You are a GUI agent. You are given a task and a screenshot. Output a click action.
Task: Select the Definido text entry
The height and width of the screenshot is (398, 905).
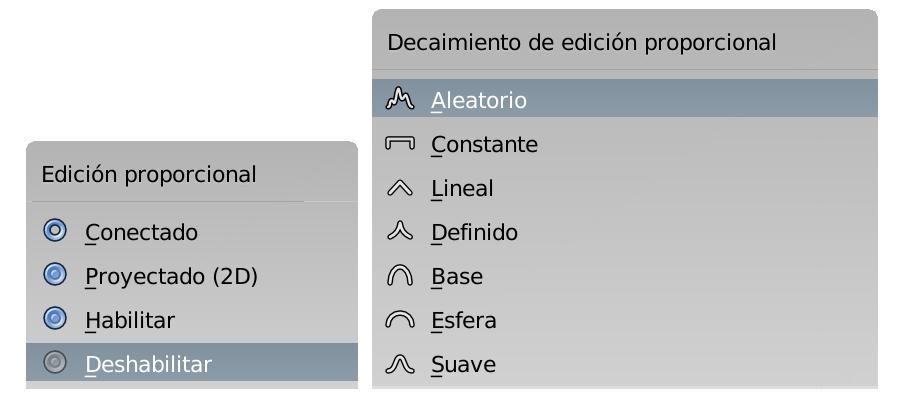(474, 232)
